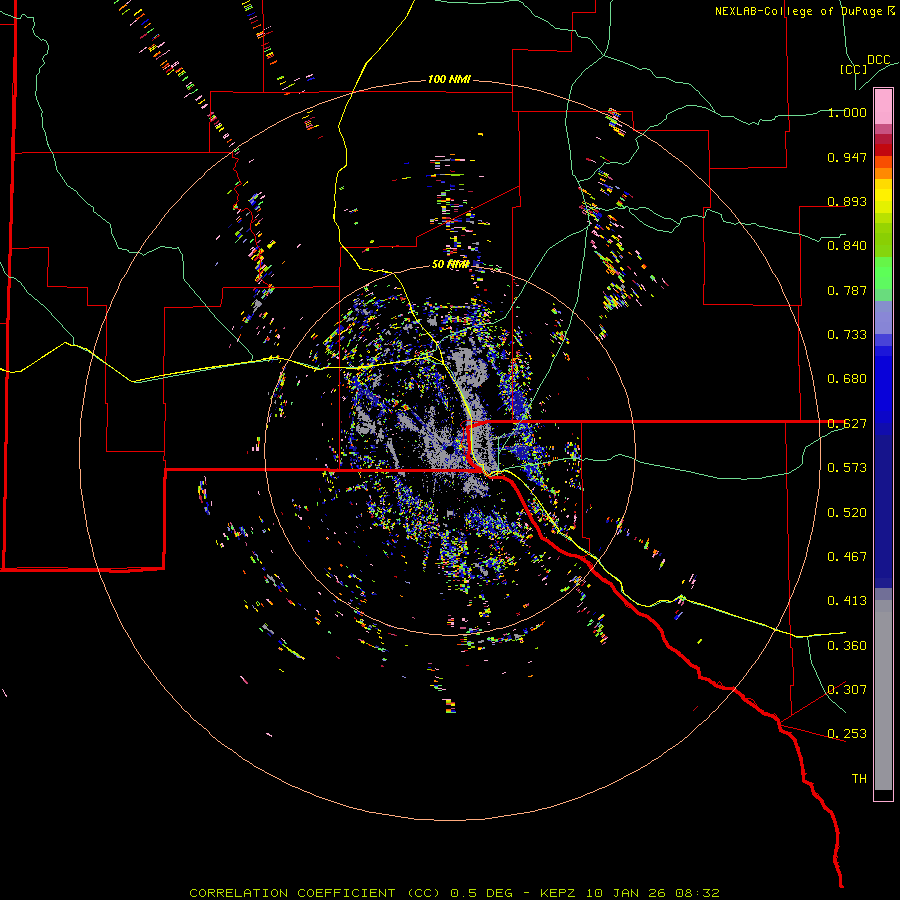Click the 100 NMI range ring label
Screen dimensions: 900x900
tap(449, 79)
